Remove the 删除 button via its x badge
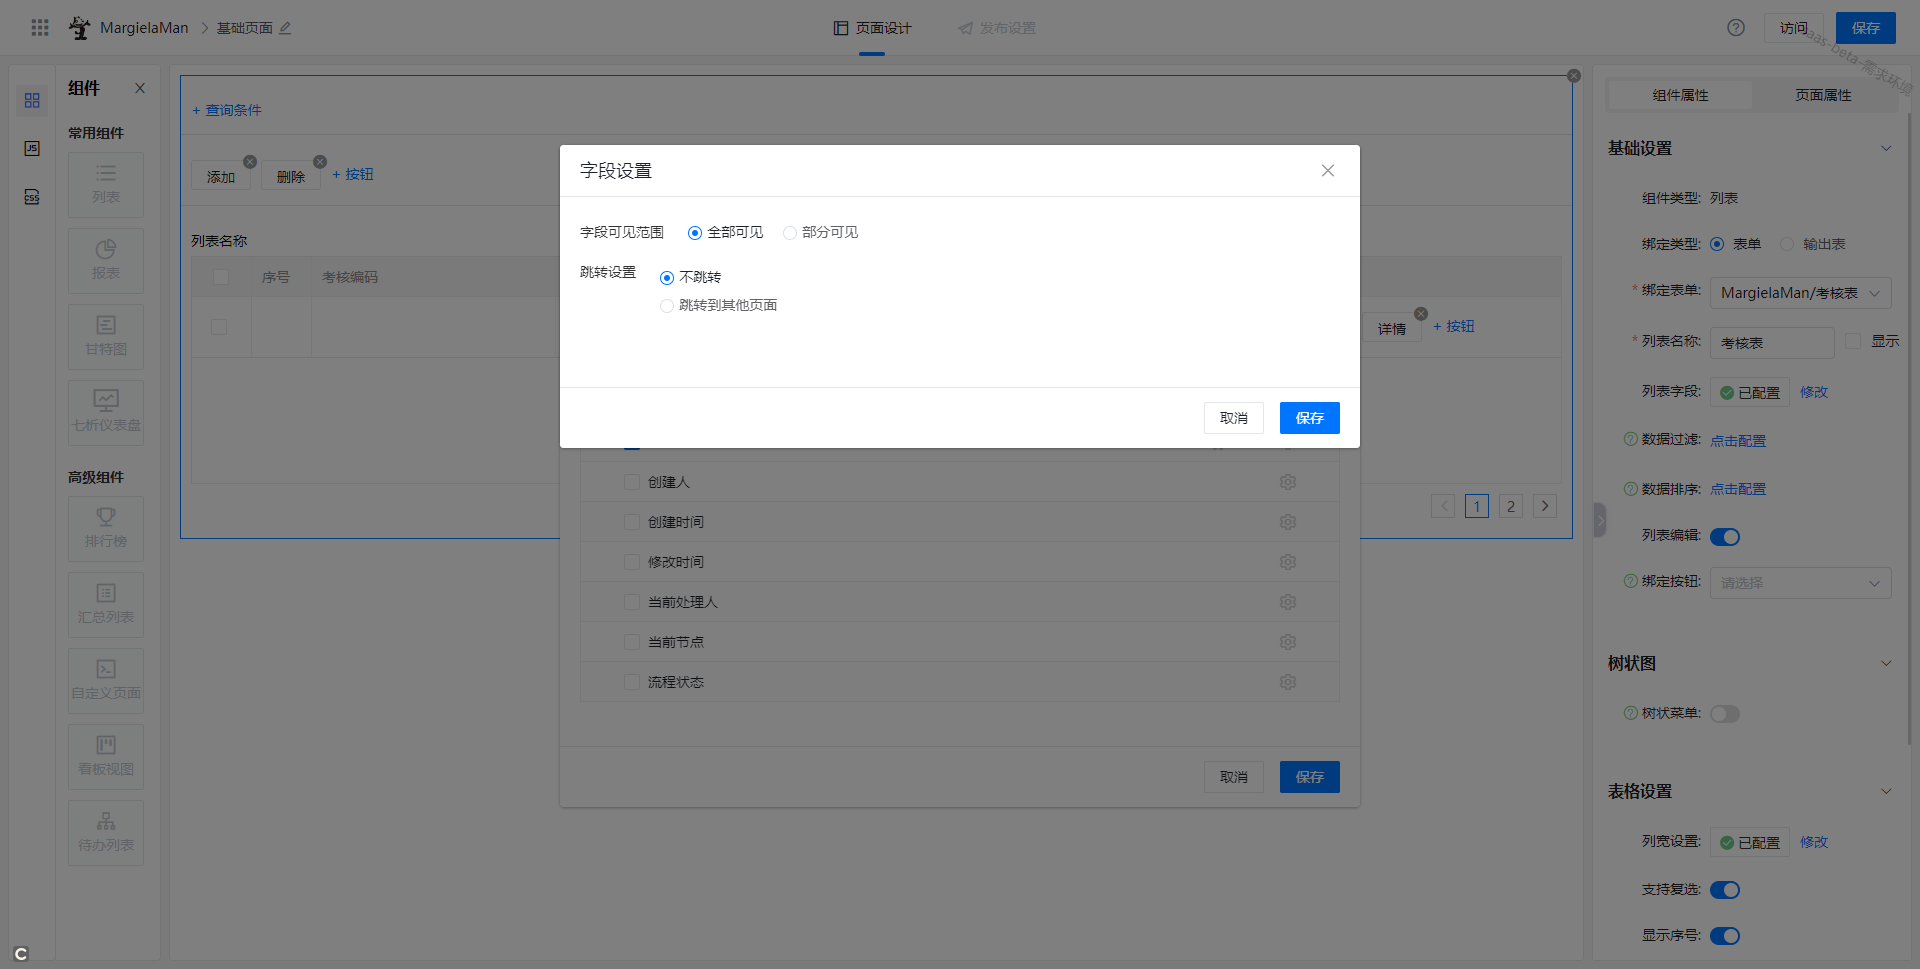Screen dimensions: 1920x969 pyautogui.click(x=320, y=162)
